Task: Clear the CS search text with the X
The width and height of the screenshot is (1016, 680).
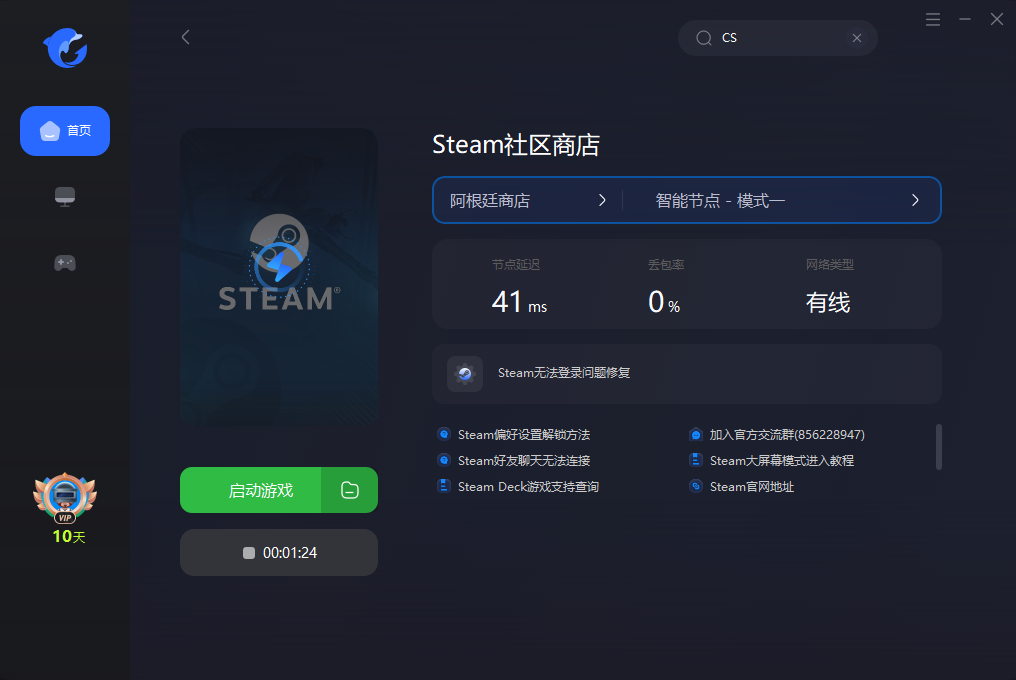Action: [x=857, y=37]
